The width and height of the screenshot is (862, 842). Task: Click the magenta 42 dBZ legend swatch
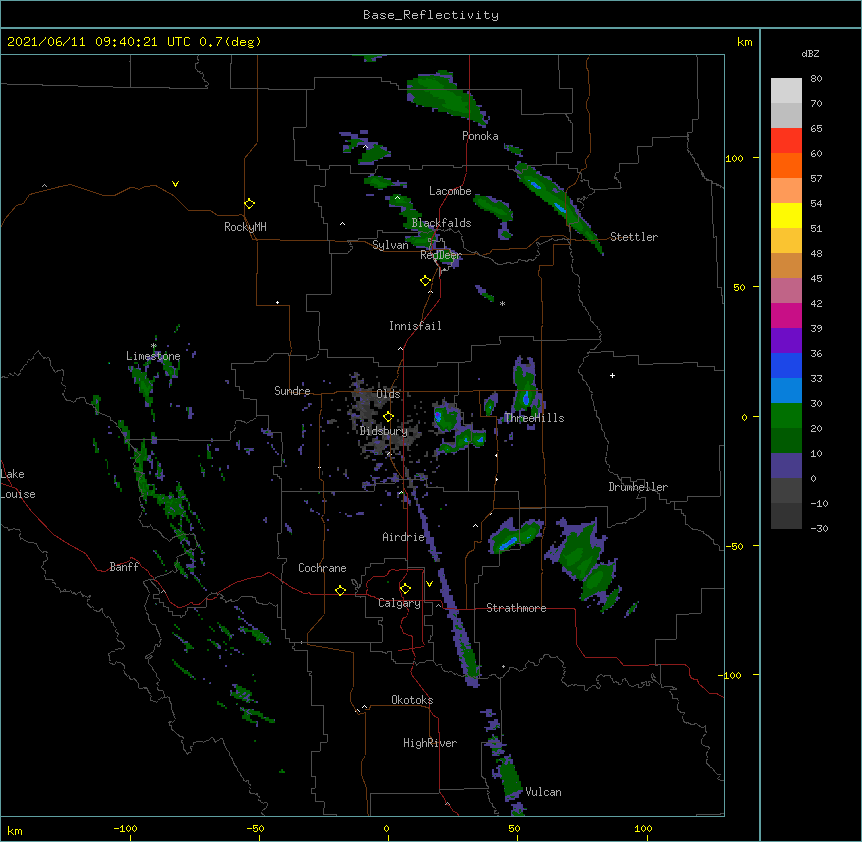pos(786,315)
